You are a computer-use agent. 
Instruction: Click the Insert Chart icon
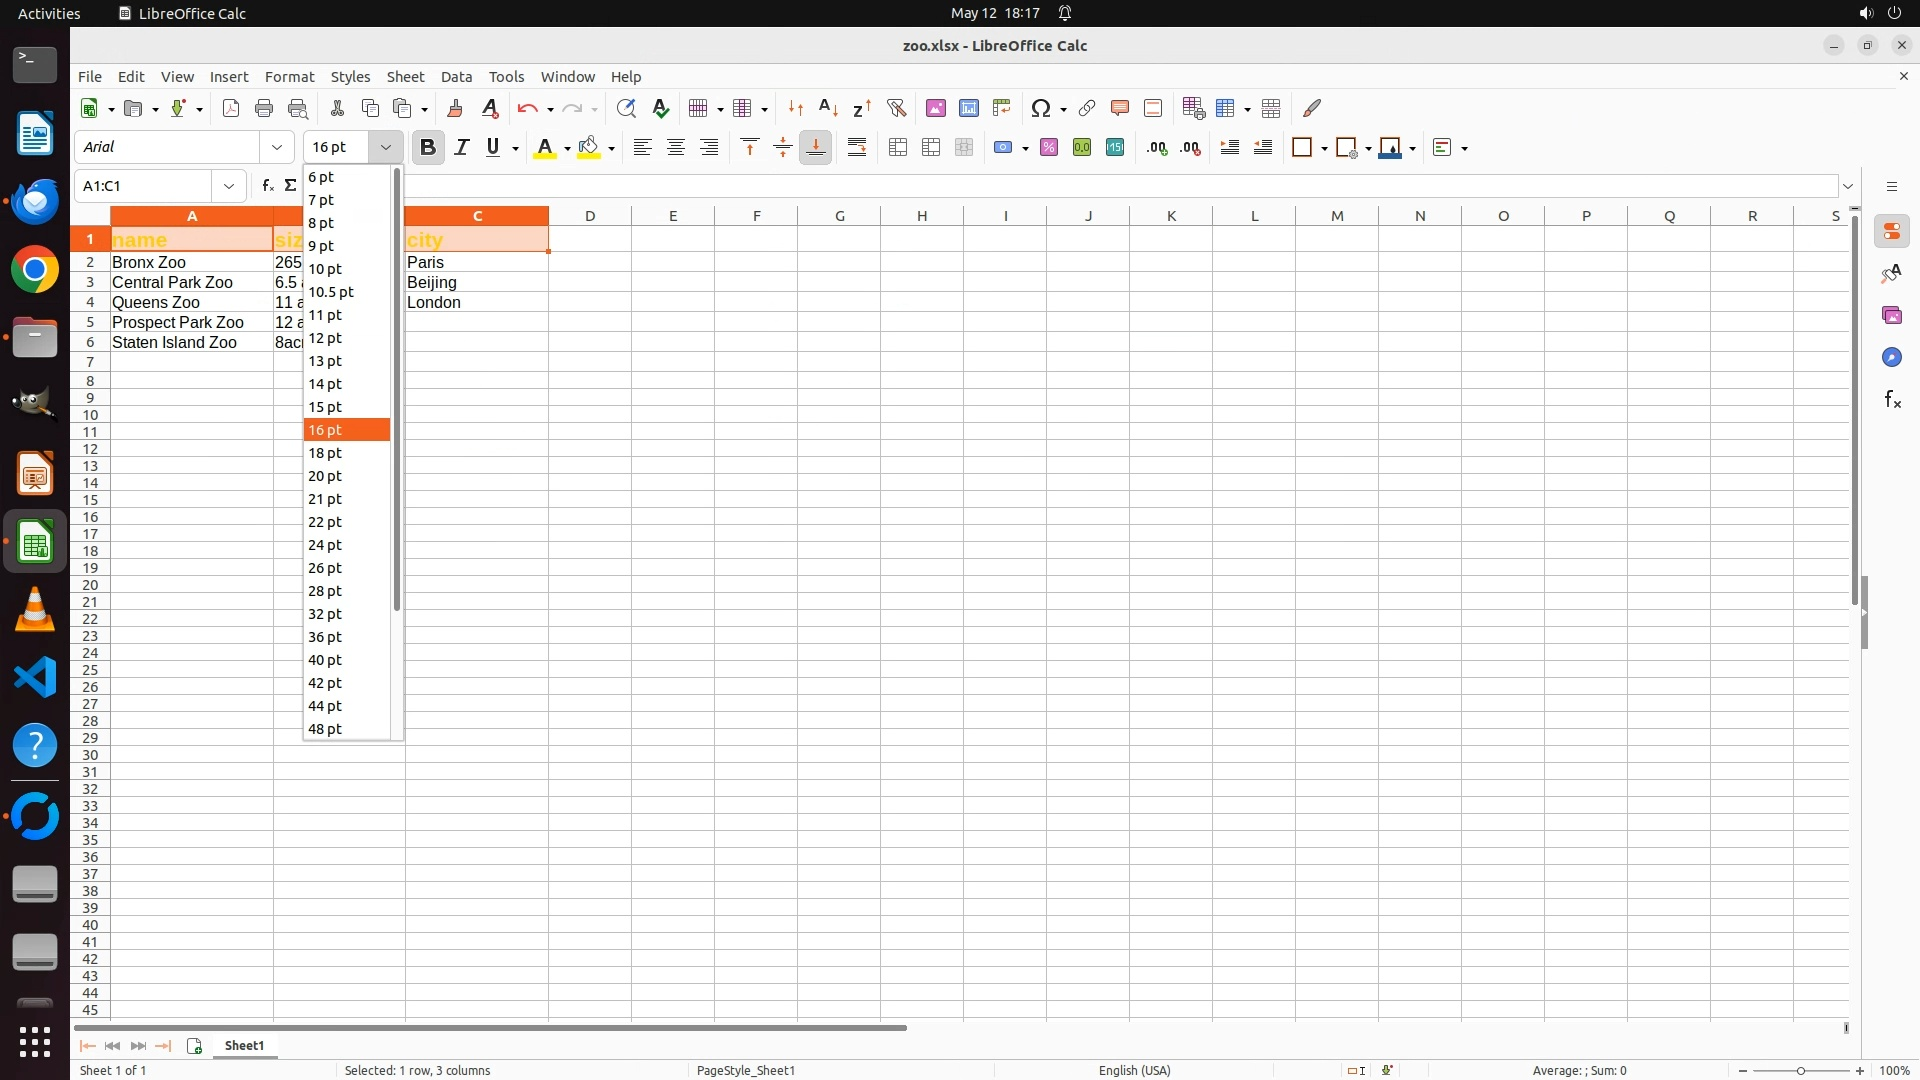(x=968, y=108)
